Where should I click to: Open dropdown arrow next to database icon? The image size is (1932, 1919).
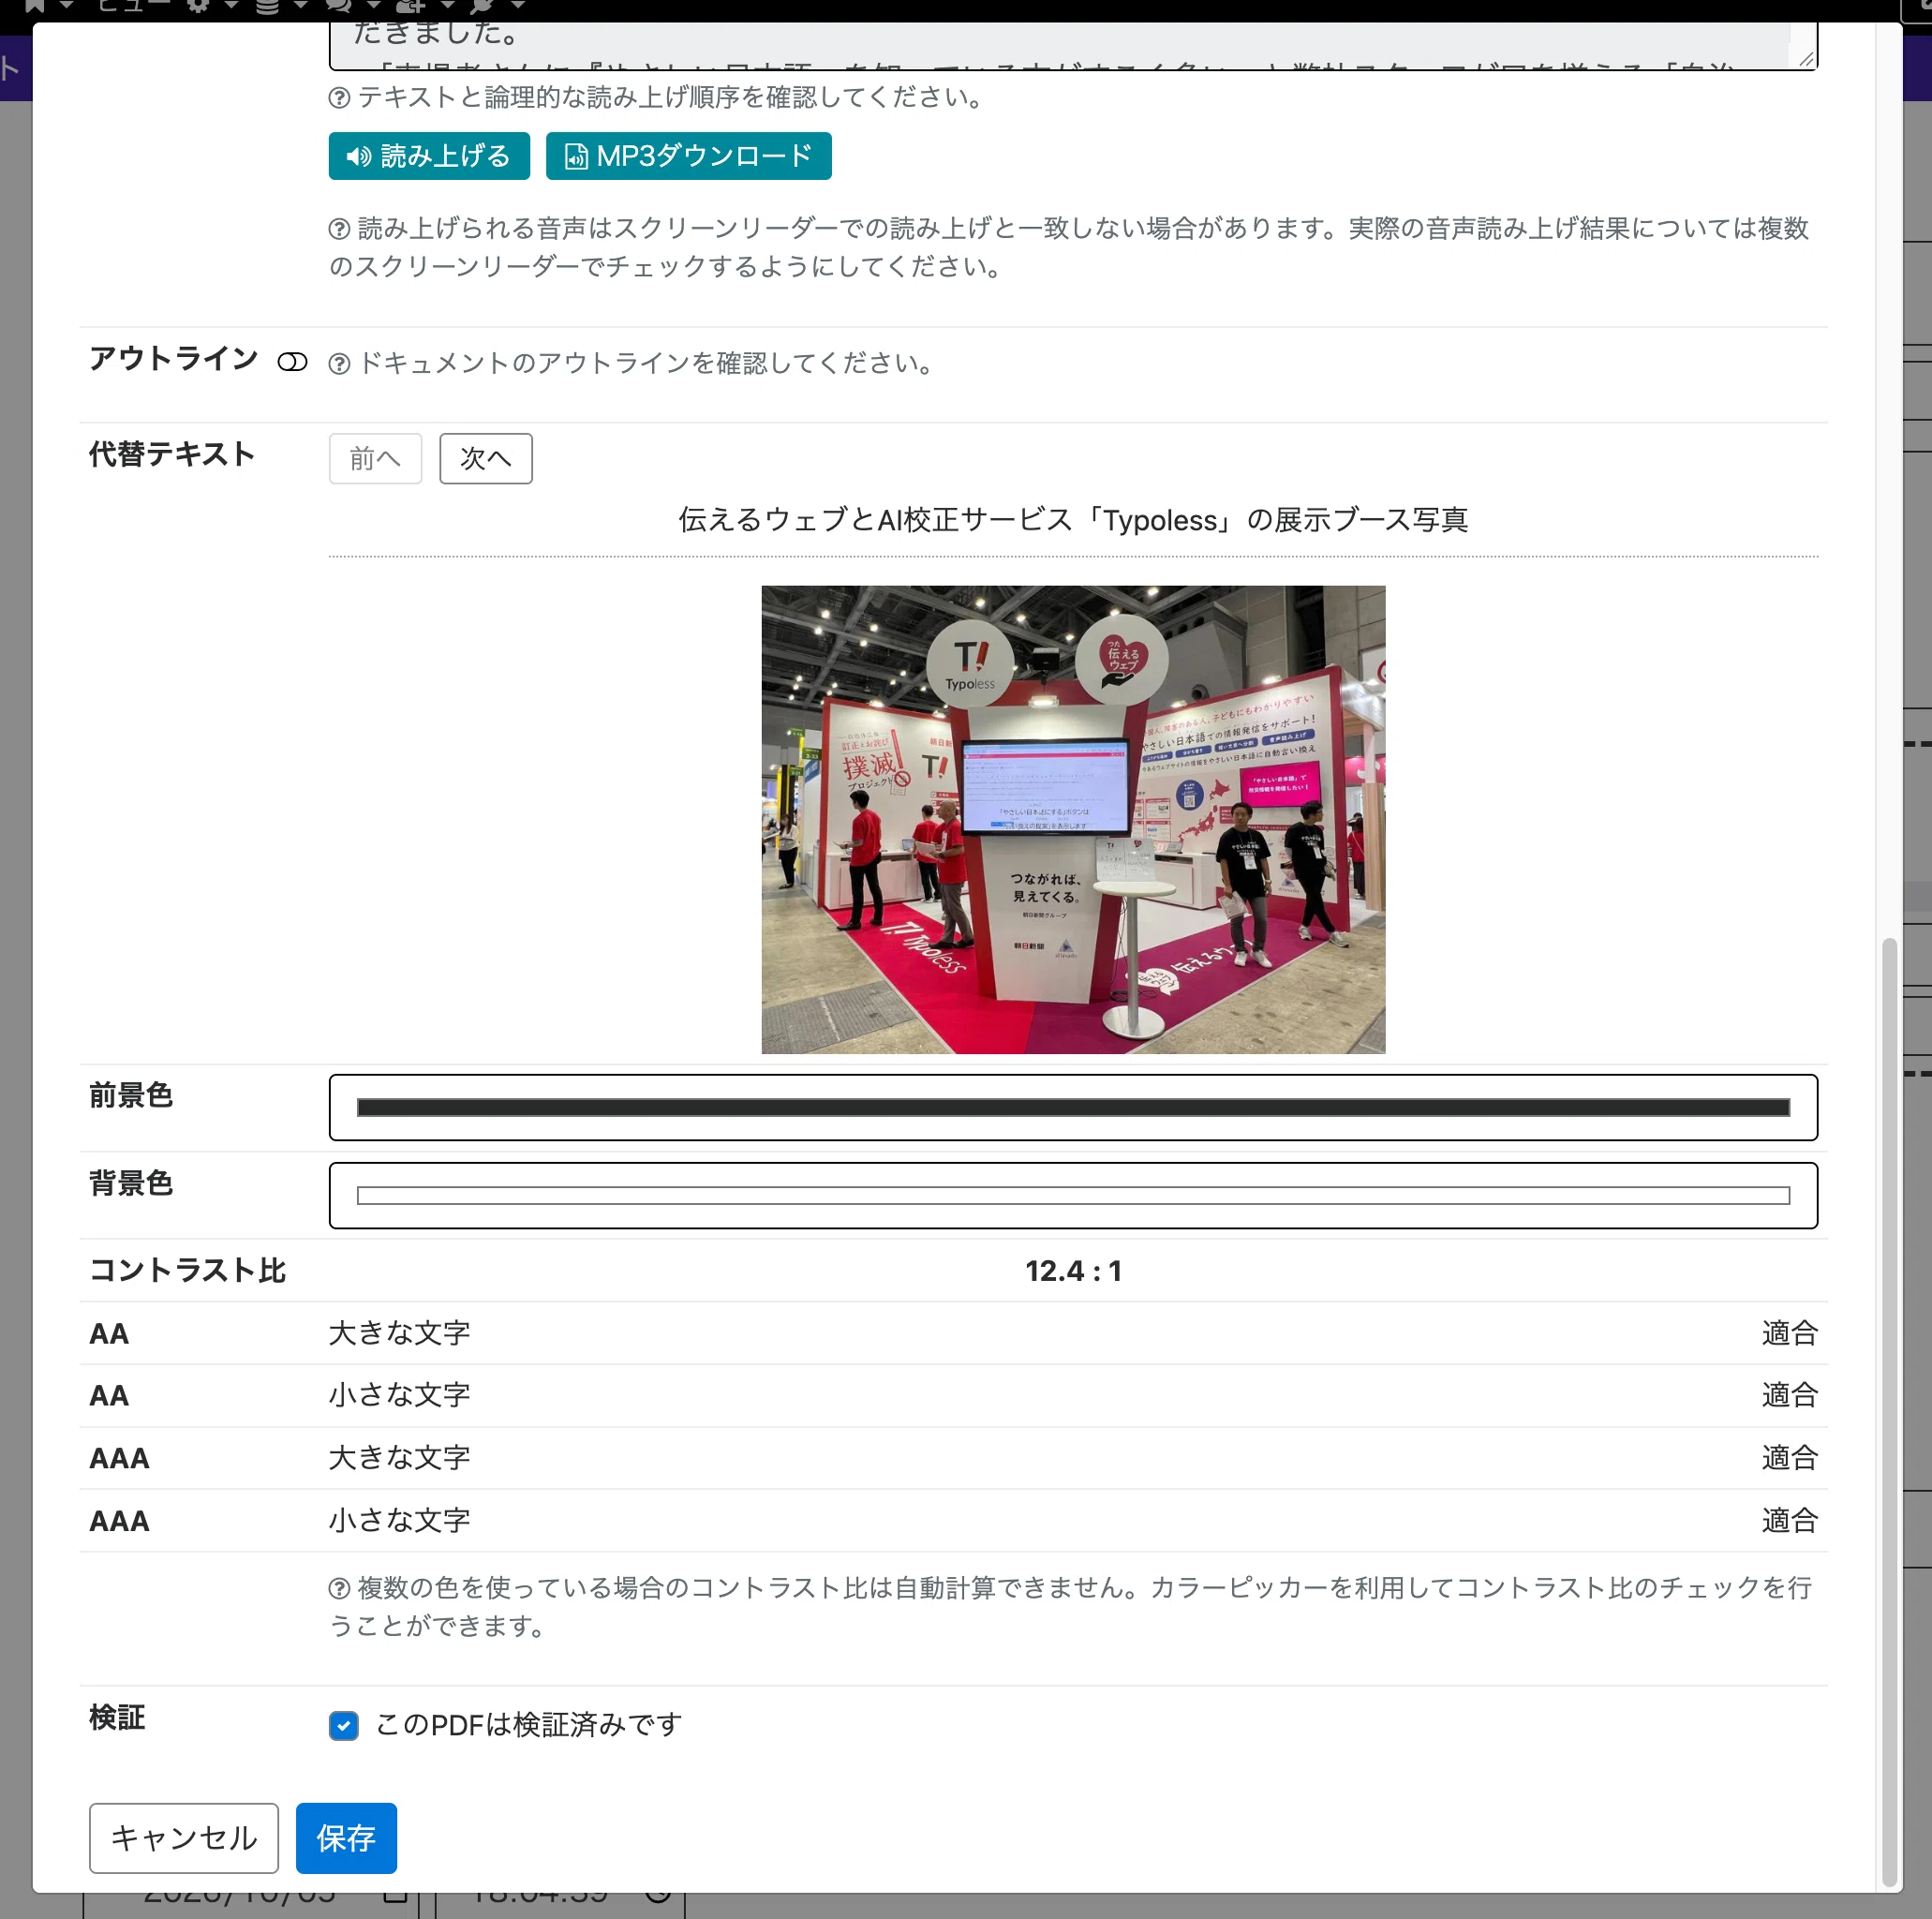(x=300, y=5)
